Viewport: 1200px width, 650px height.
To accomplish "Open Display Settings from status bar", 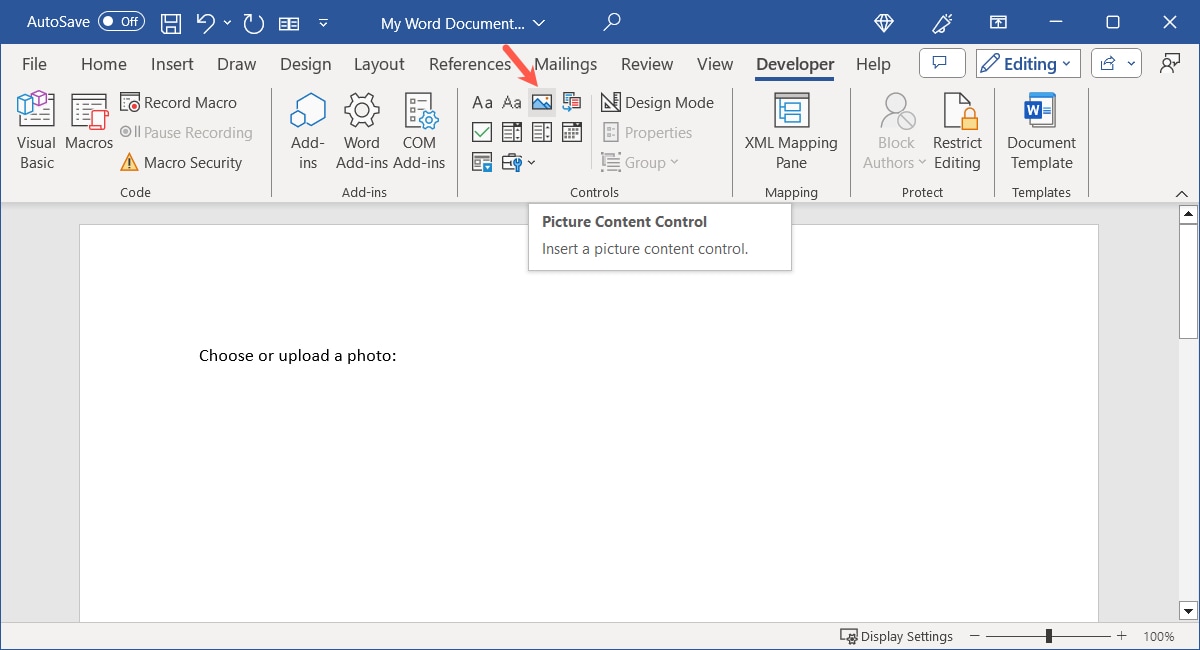I will click(x=897, y=636).
